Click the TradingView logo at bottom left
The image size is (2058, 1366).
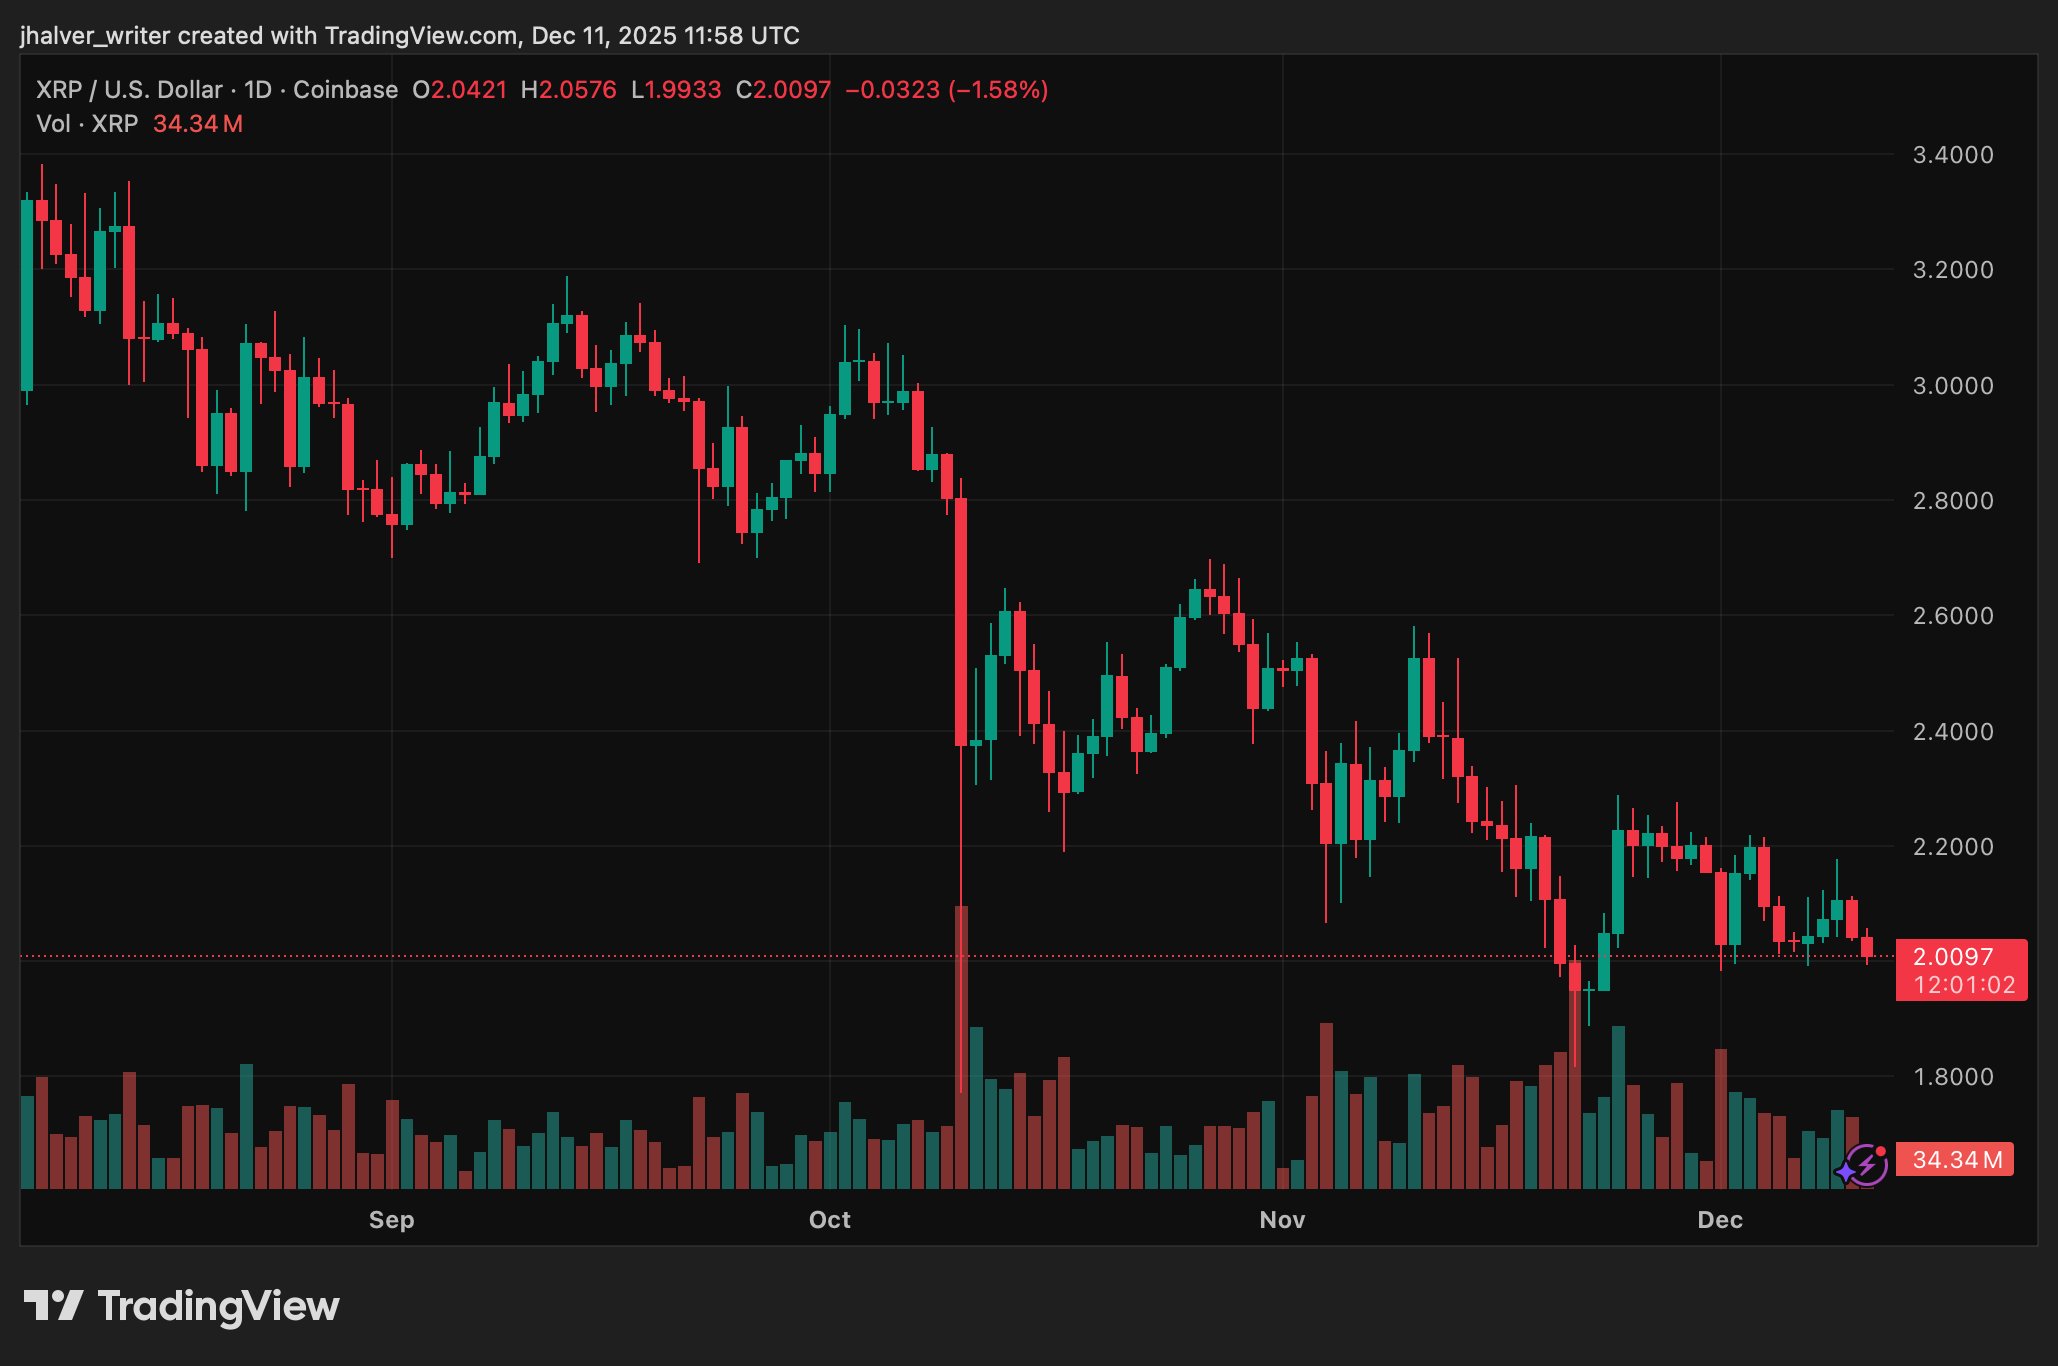click(182, 1306)
